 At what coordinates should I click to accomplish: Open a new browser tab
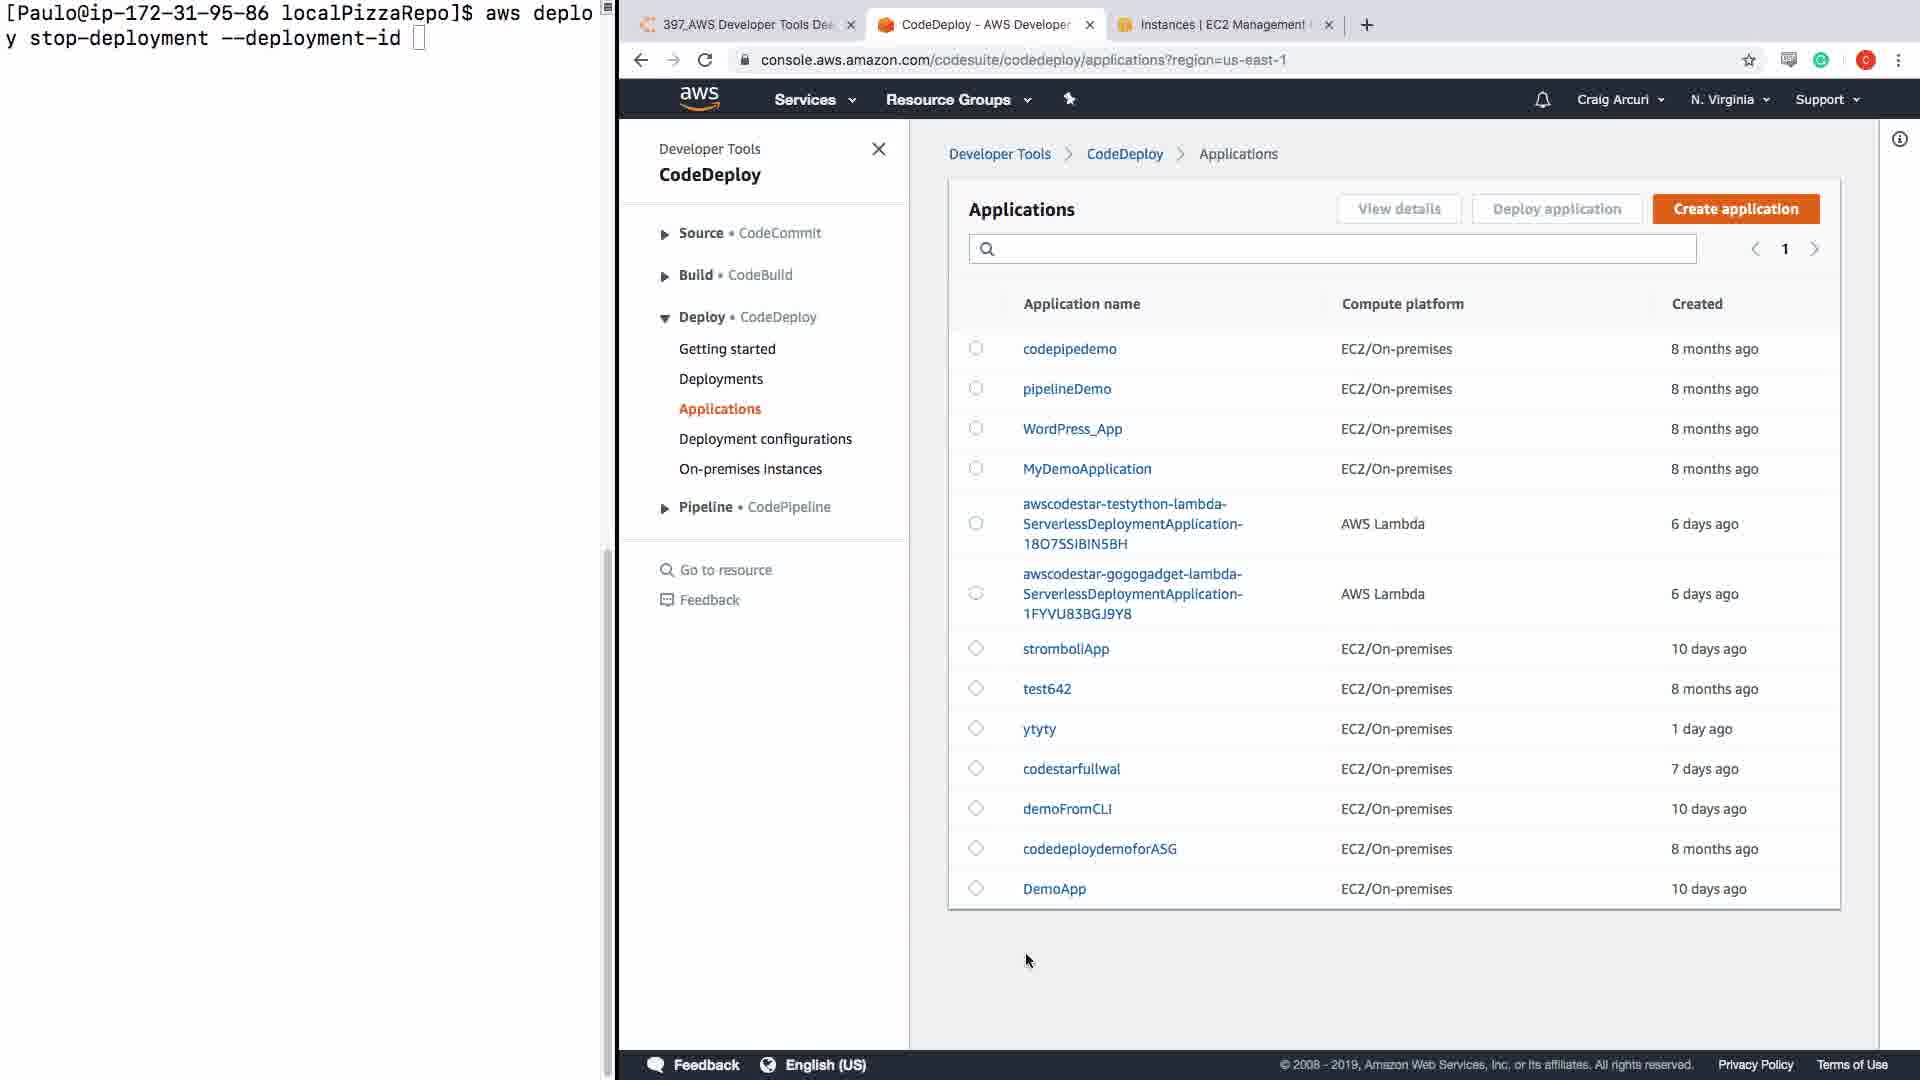[1366, 25]
